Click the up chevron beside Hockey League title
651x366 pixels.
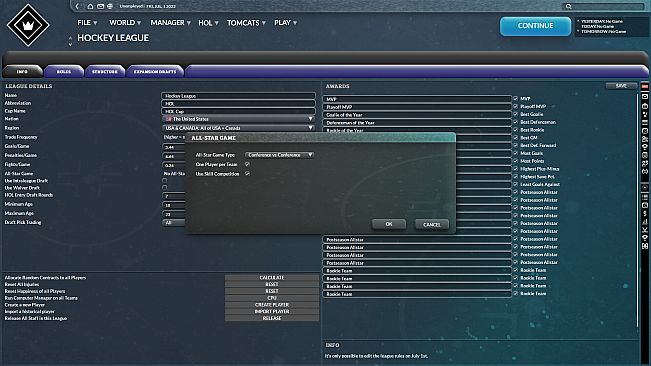70,38
